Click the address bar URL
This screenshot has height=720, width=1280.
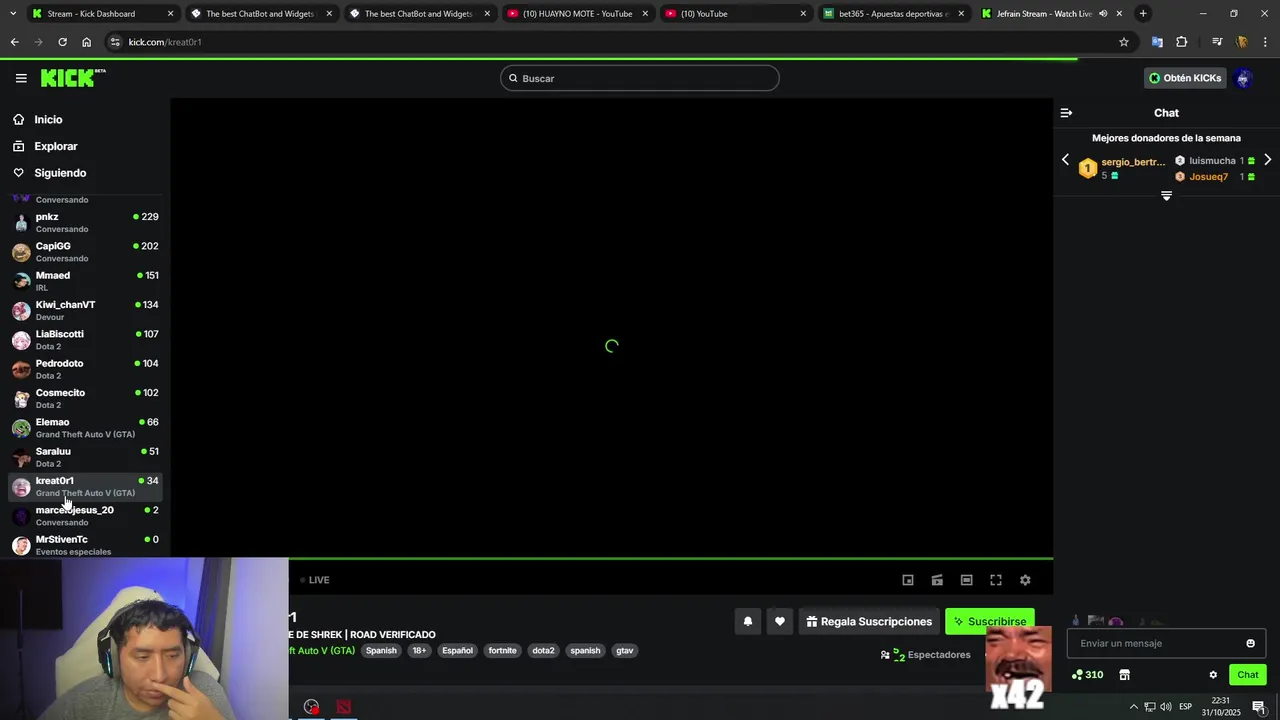point(165,42)
